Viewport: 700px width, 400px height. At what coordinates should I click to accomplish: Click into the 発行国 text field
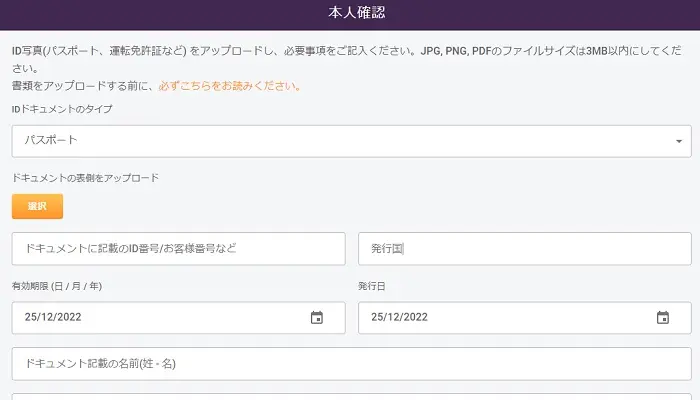[524, 249]
